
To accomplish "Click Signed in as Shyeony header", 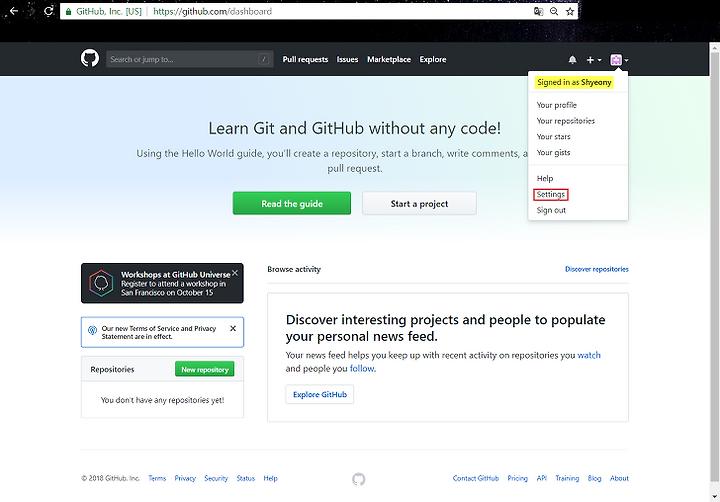I will coord(574,82).
